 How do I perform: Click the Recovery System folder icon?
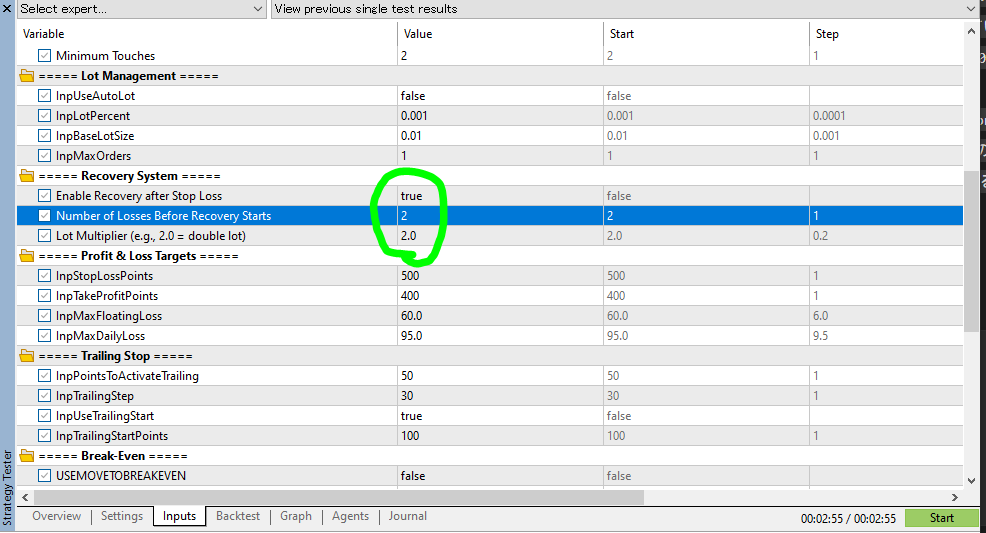coord(26,176)
